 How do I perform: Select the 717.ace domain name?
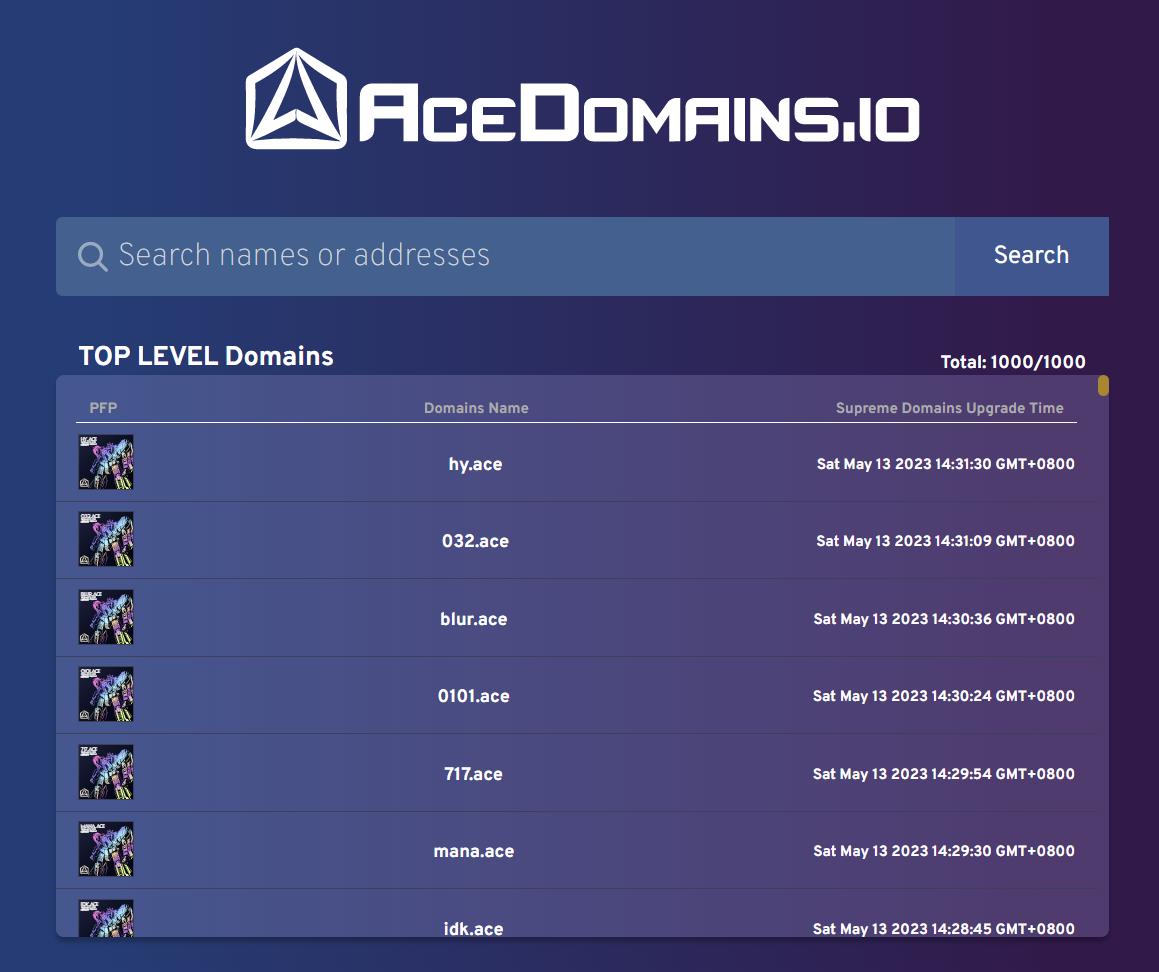click(x=473, y=774)
